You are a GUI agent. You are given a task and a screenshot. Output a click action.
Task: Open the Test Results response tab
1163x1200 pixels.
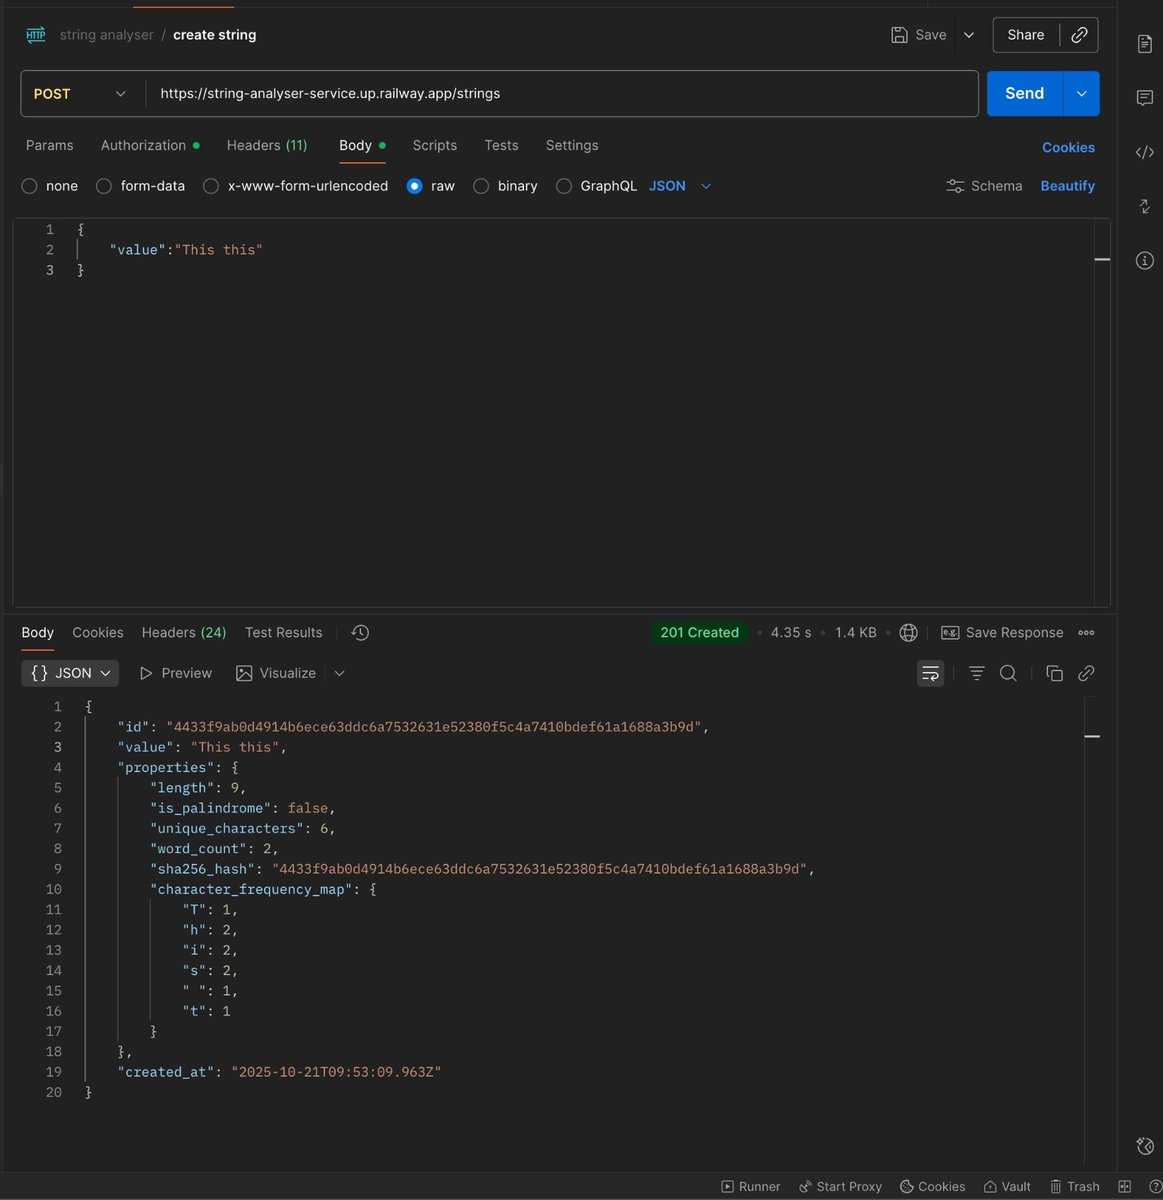tap(283, 632)
